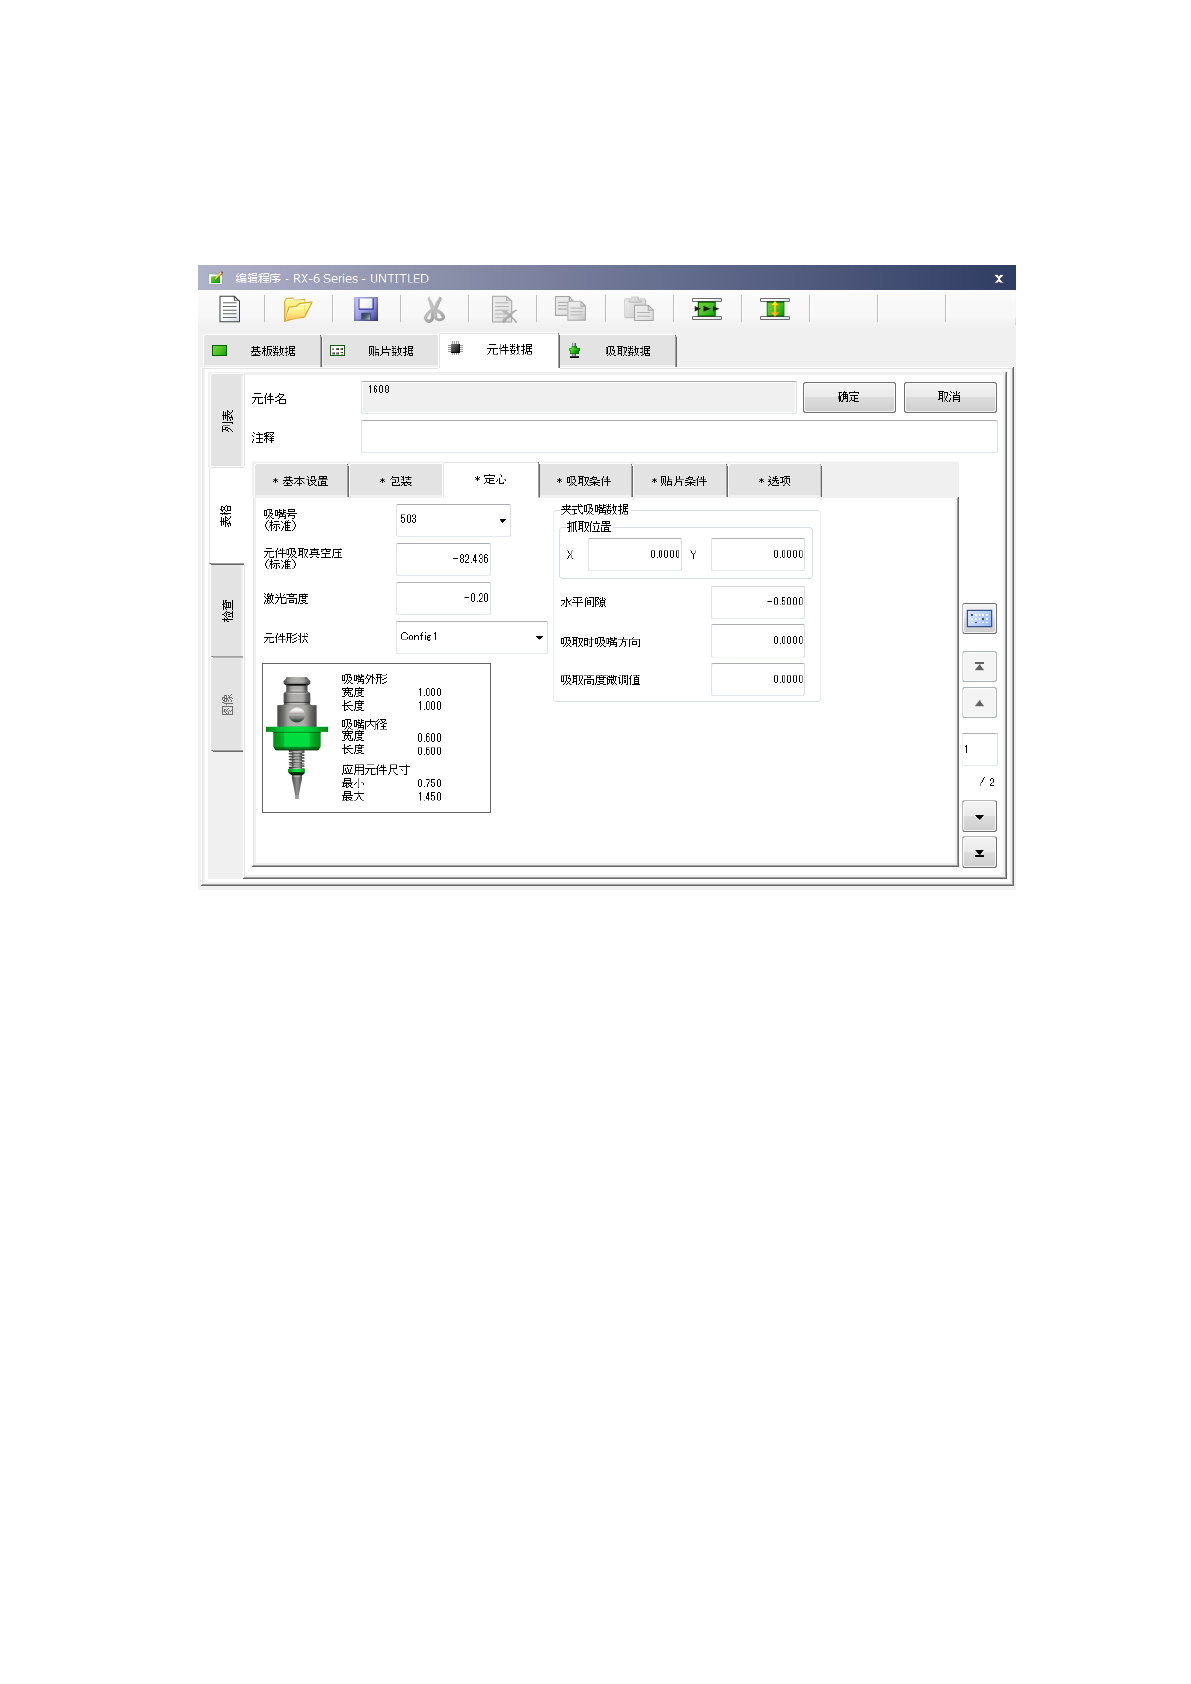Select the 图像 vertical side tab

[227, 704]
